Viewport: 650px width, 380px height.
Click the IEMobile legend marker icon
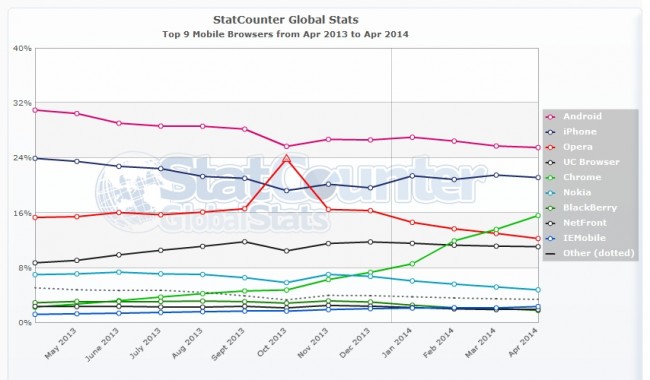pyautogui.click(x=551, y=239)
